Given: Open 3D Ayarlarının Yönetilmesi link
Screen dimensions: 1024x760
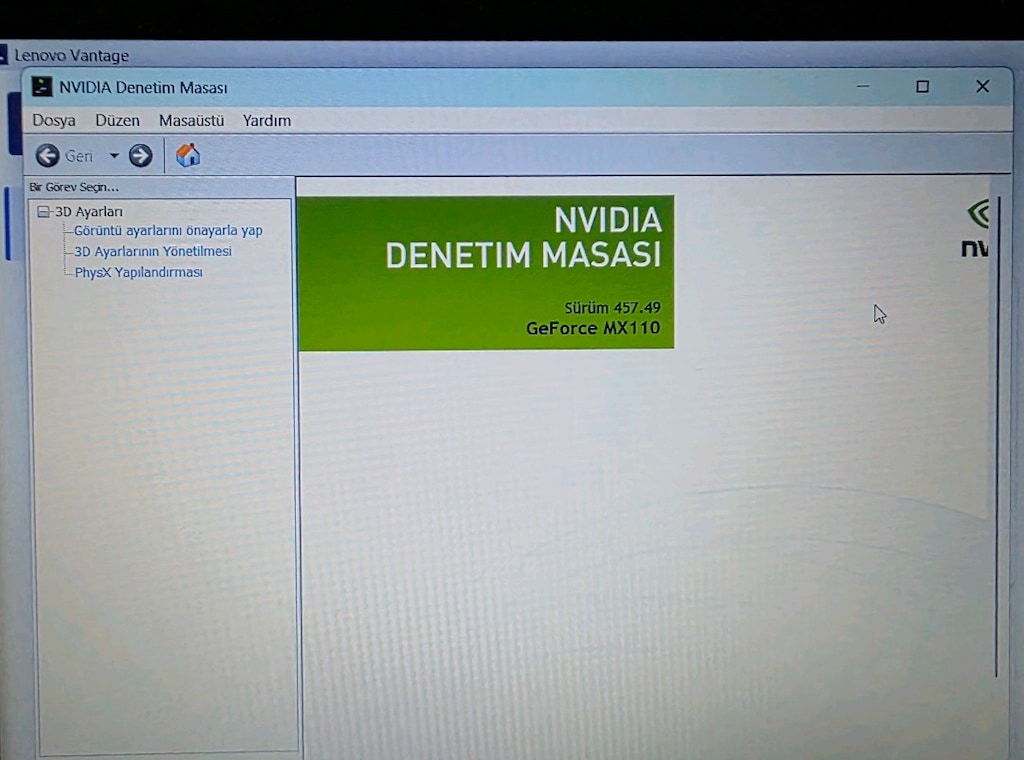Looking at the screenshot, I should (x=153, y=251).
